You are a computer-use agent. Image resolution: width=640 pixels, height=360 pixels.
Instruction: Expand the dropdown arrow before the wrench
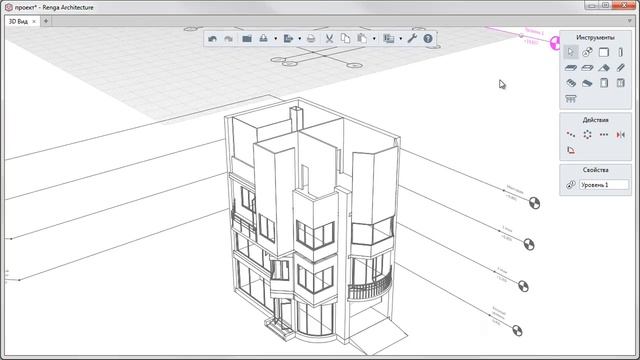point(400,39)
